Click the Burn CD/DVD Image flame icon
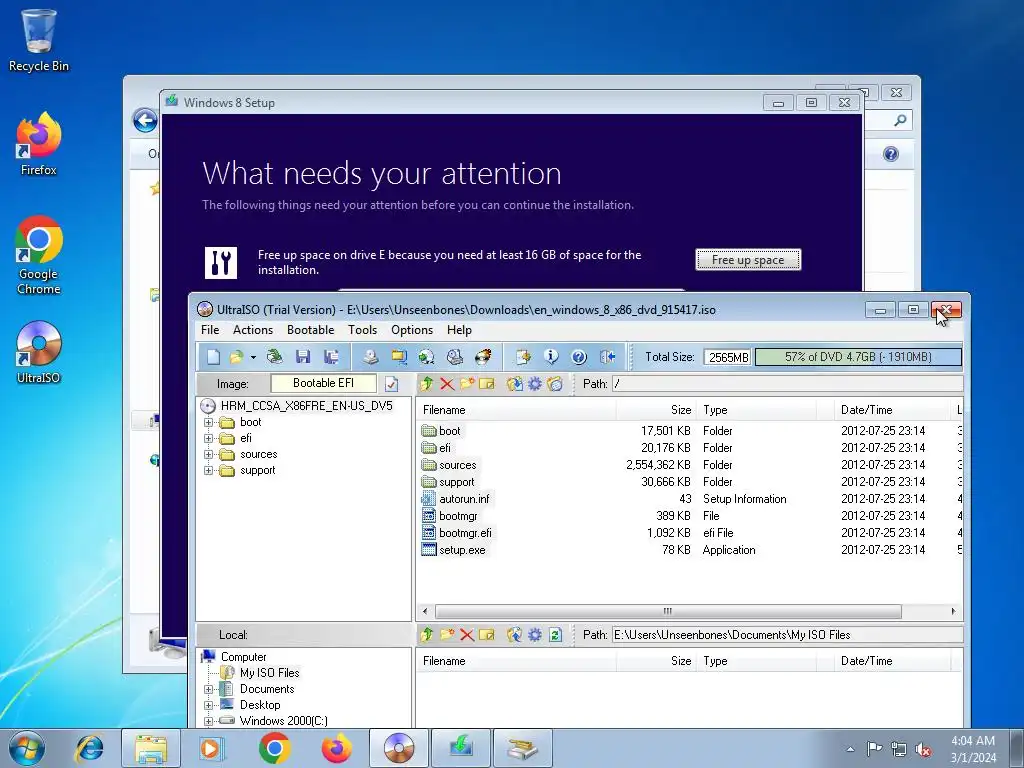Image resolution: width=1024 pixels, height=768 pixels. tap(483, 357)
